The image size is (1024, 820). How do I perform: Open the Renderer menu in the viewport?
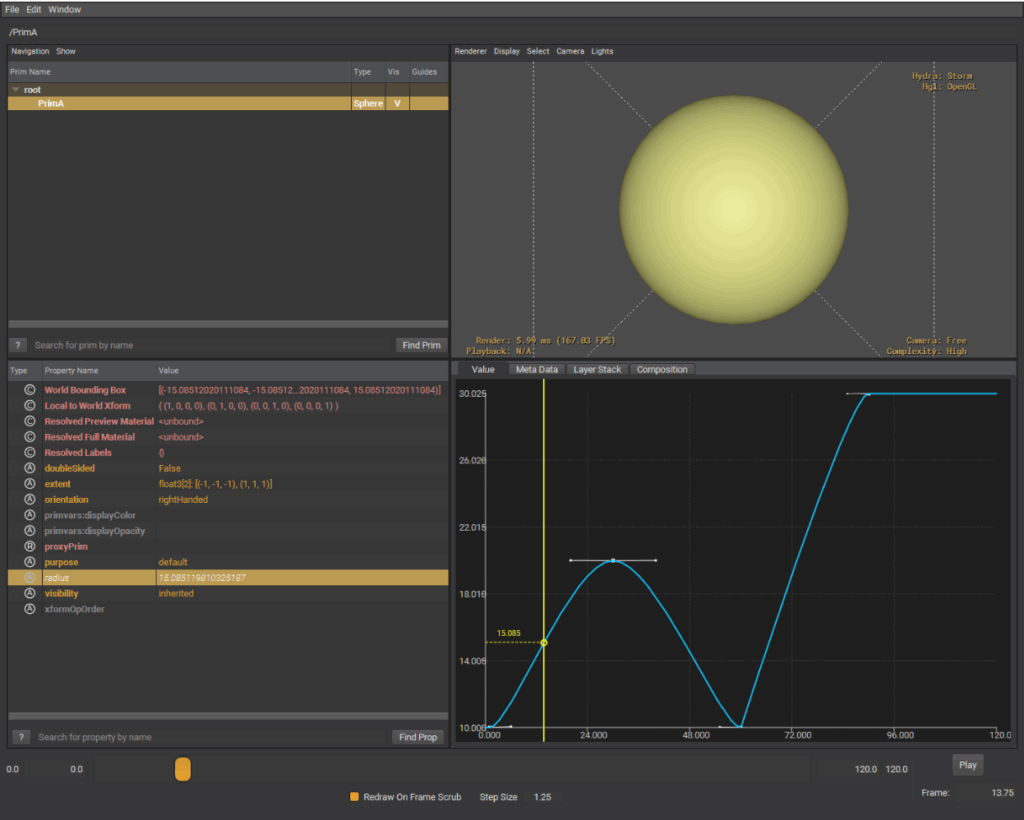tap(471, 51)
